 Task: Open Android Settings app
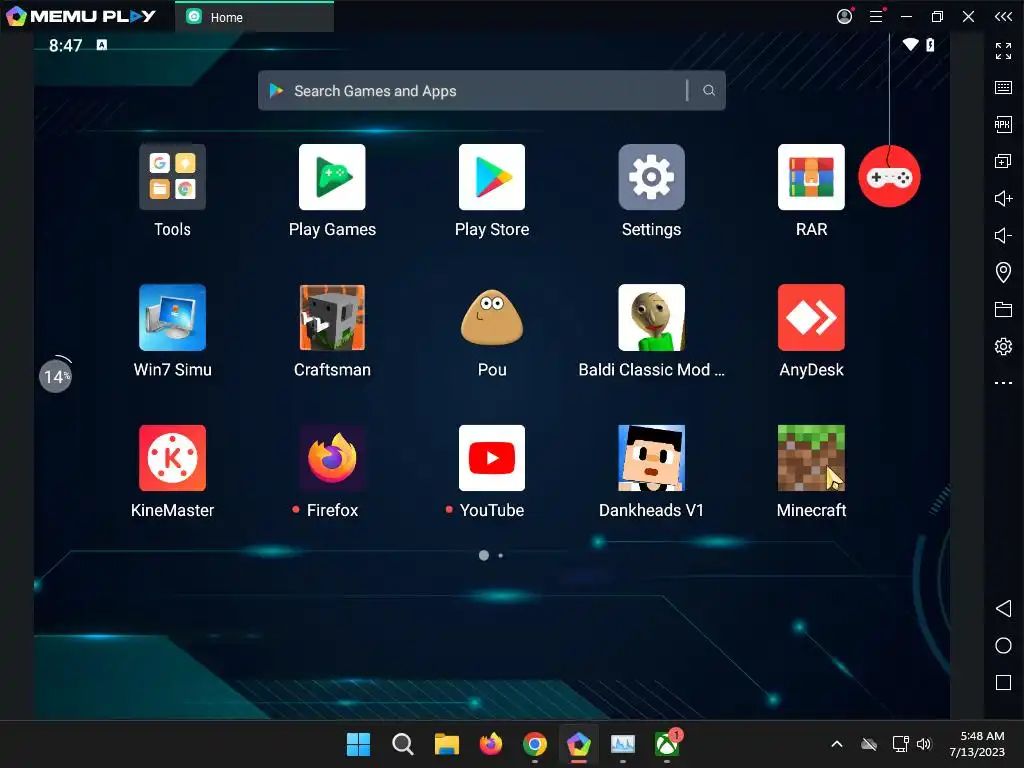[651, 178]
